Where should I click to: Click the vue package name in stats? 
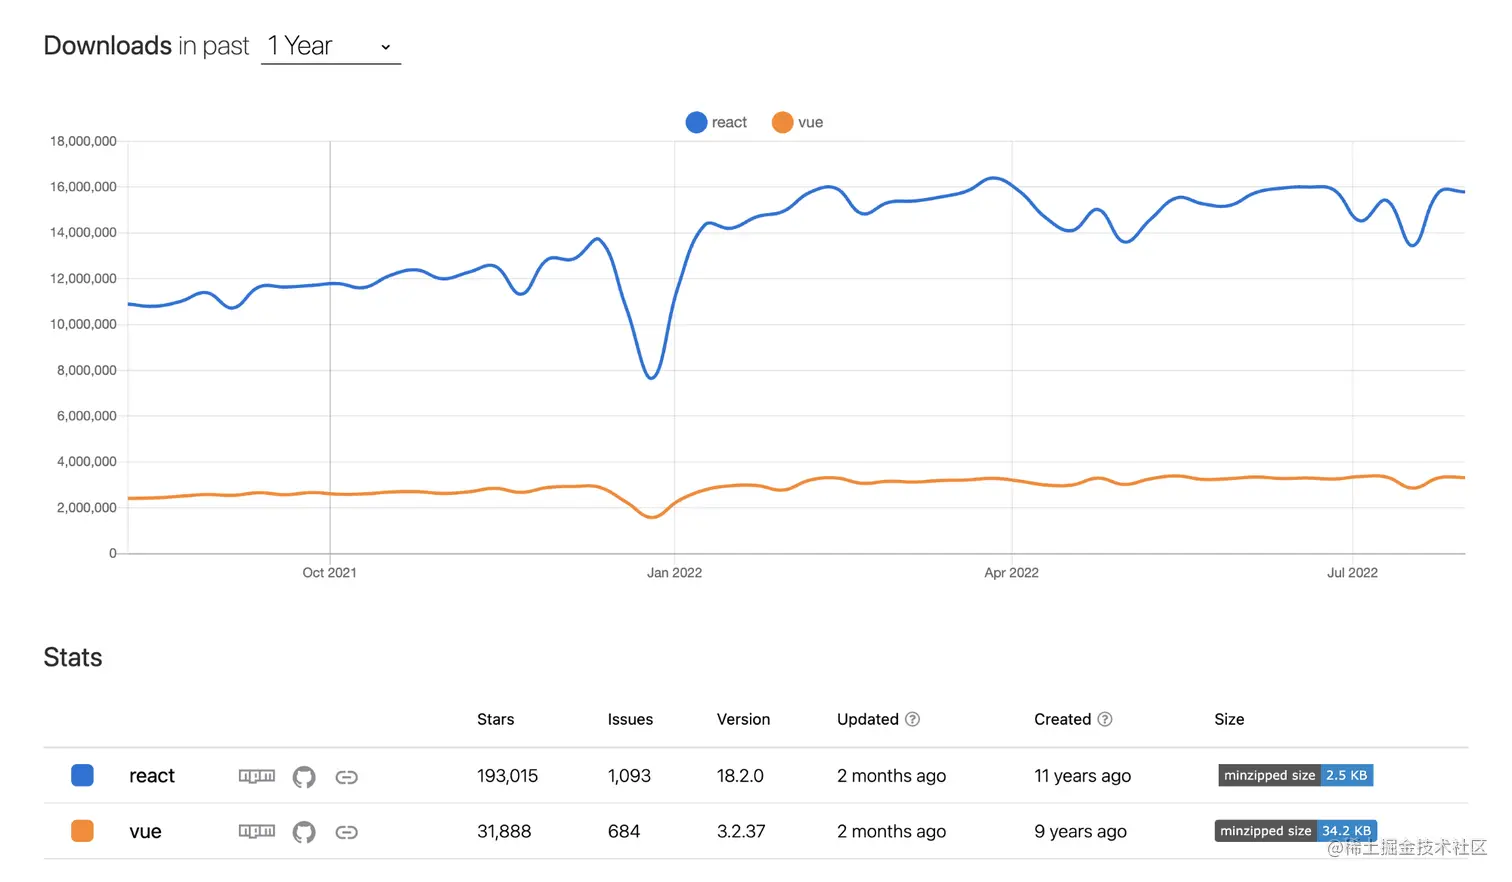click(145, 832)
